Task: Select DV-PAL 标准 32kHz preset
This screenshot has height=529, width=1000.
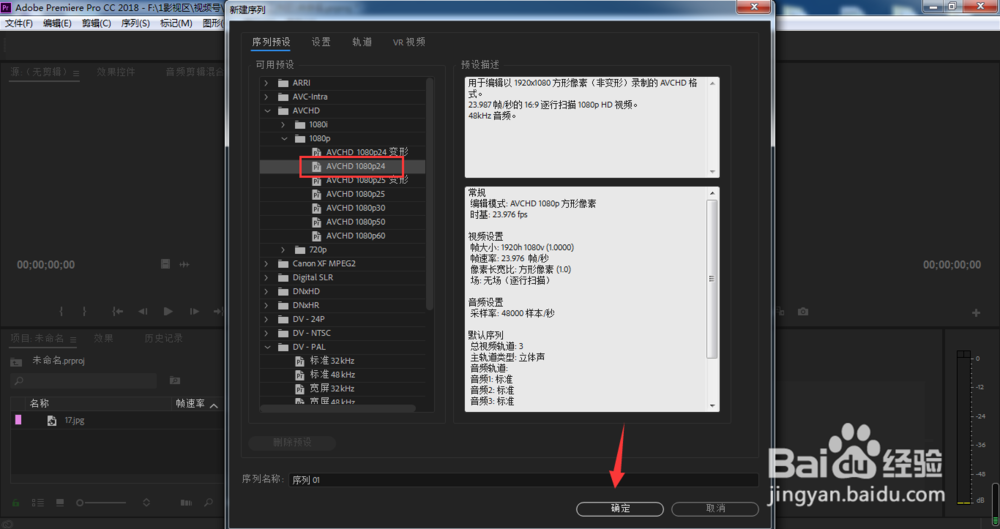Action: [332, 361]
